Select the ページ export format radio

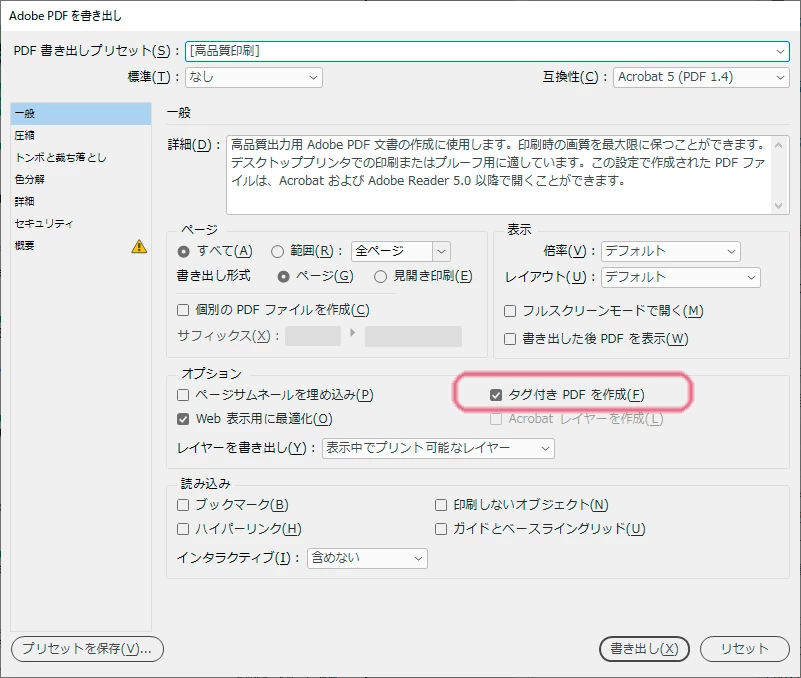pyautogui.click(x=283, y=277)
